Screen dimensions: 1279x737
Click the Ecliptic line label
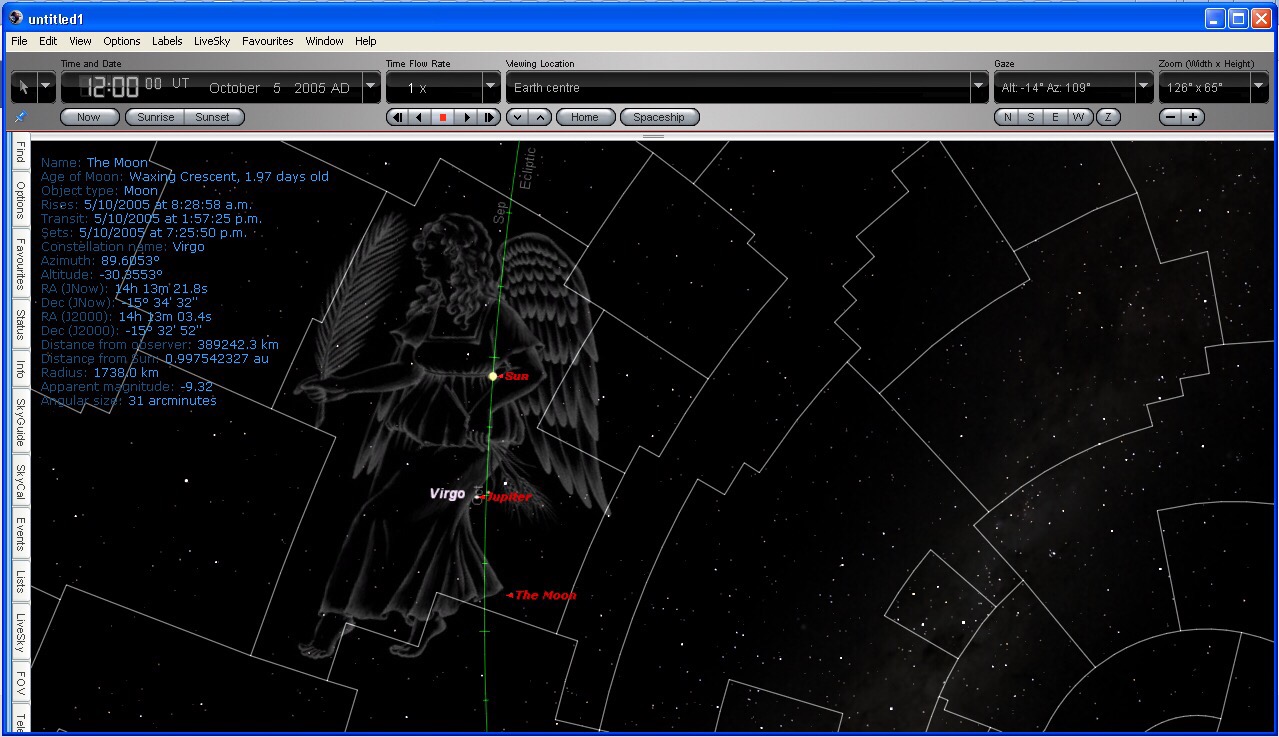tap(530, 167)
